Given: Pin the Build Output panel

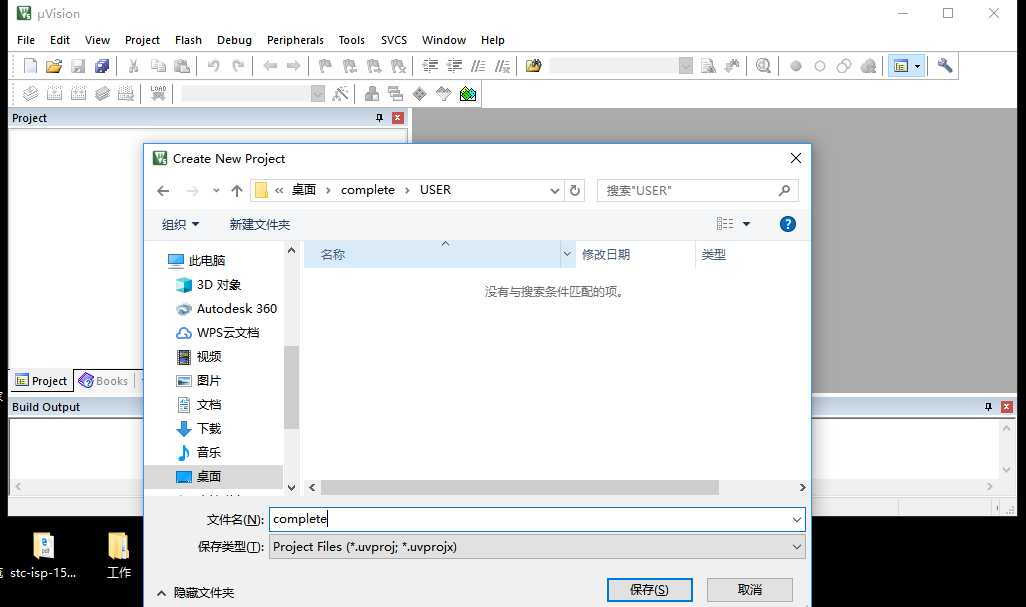Looking at the screenshot, I should [988, 407].
